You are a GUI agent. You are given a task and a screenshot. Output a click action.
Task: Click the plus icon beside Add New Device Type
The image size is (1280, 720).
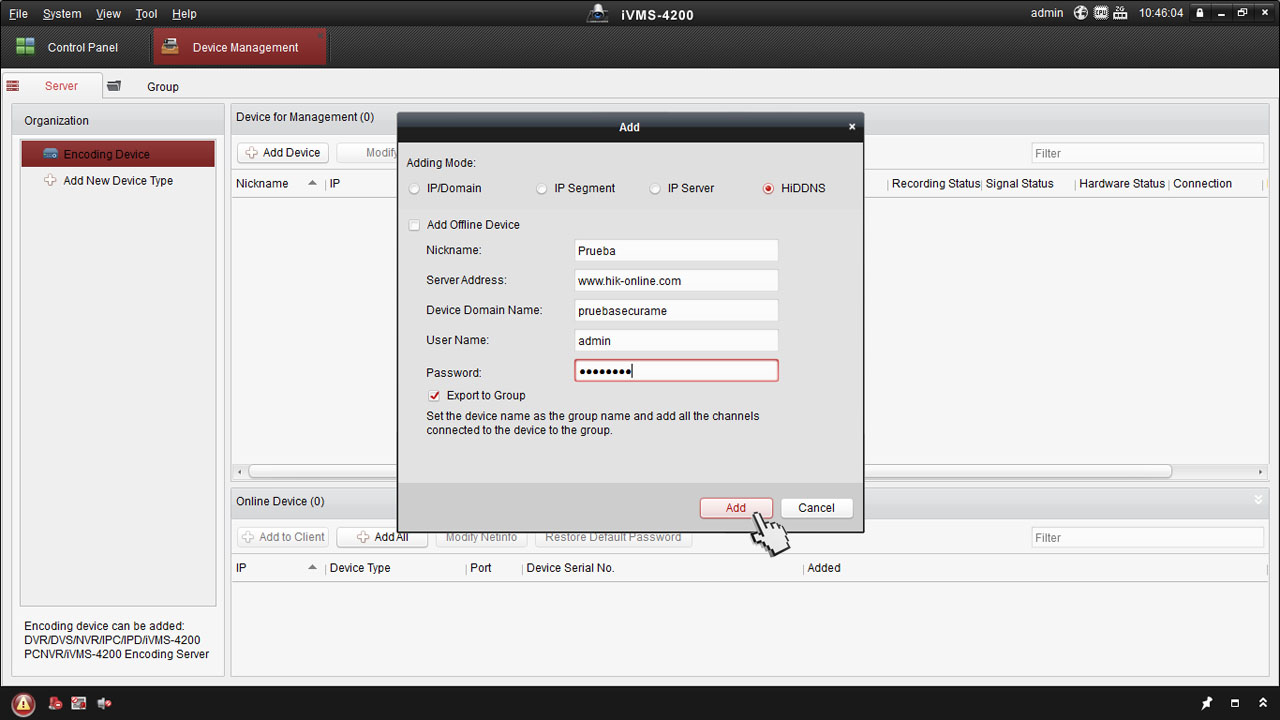[x=50, y=180]
